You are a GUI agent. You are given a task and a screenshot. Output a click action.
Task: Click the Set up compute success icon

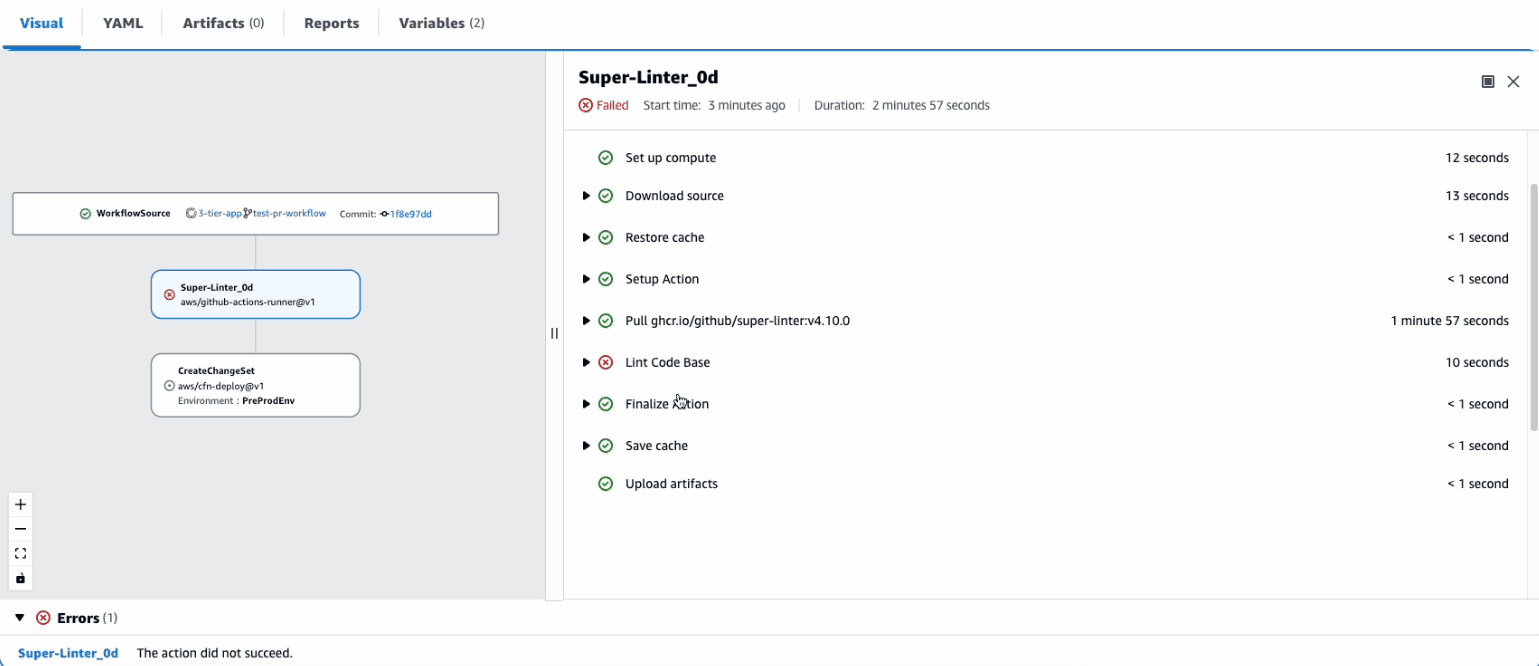pos(605,158)
